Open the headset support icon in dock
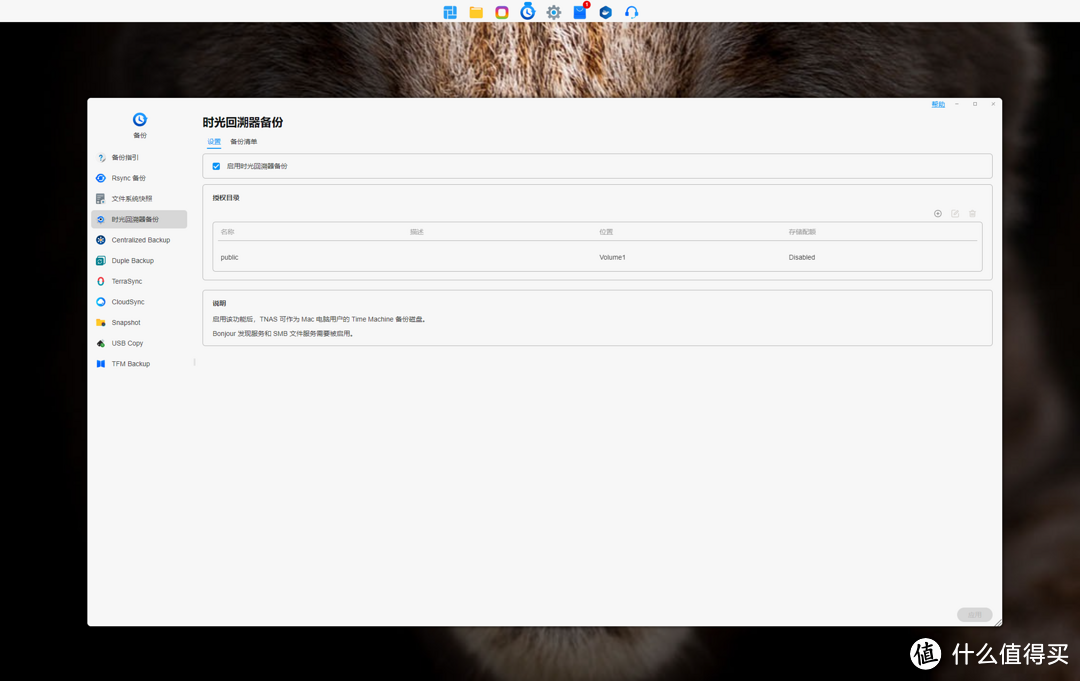The width and height of the screenshot is (1080, 681). tap(631, 12)
